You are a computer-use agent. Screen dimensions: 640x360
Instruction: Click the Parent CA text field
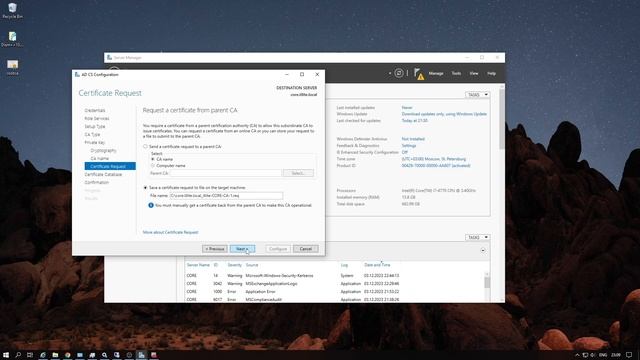[x=226, y=173]
